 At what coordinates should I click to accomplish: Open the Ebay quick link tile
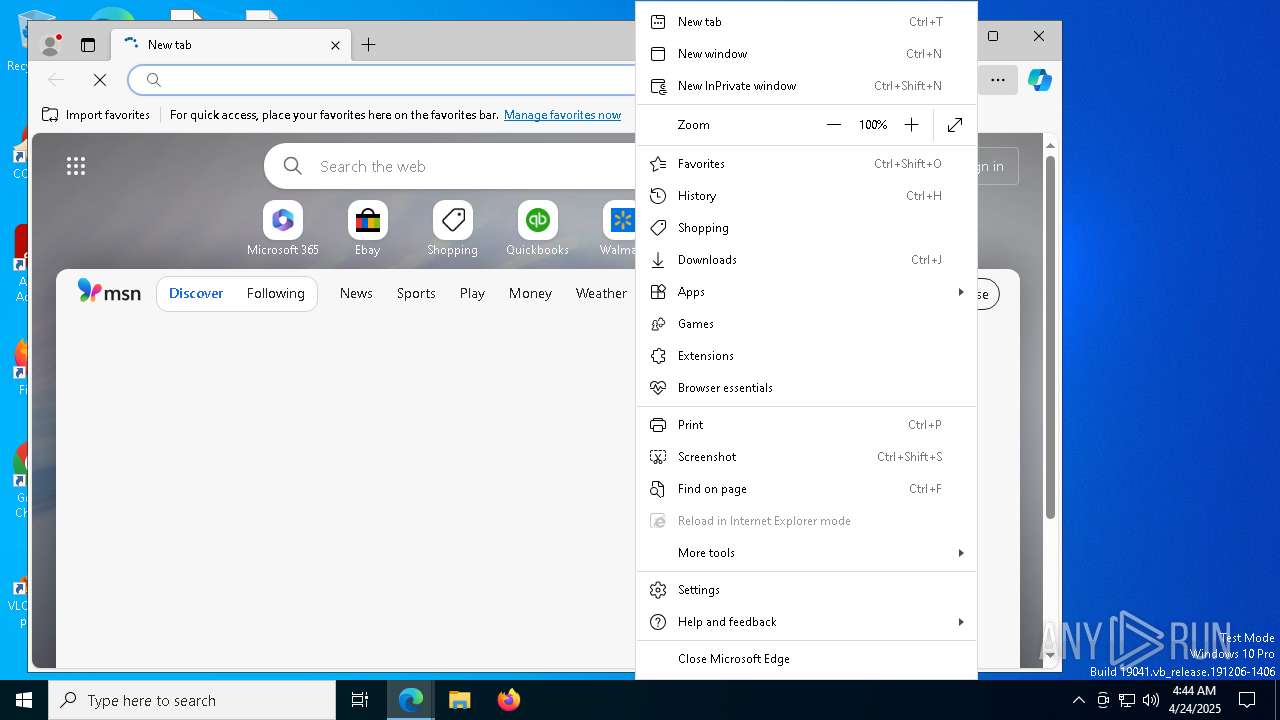(367, 229)
